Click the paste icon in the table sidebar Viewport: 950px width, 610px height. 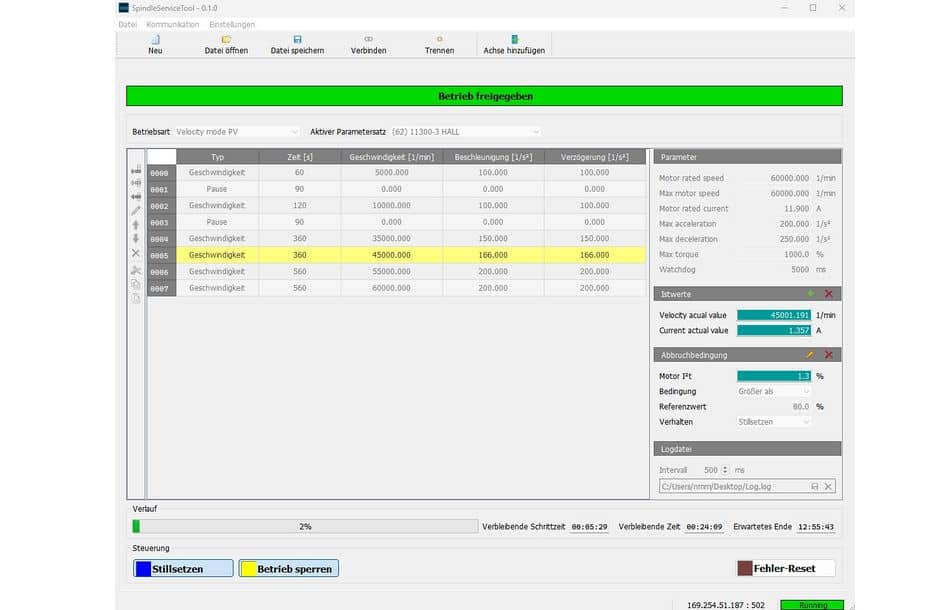(x=136, y=298)
